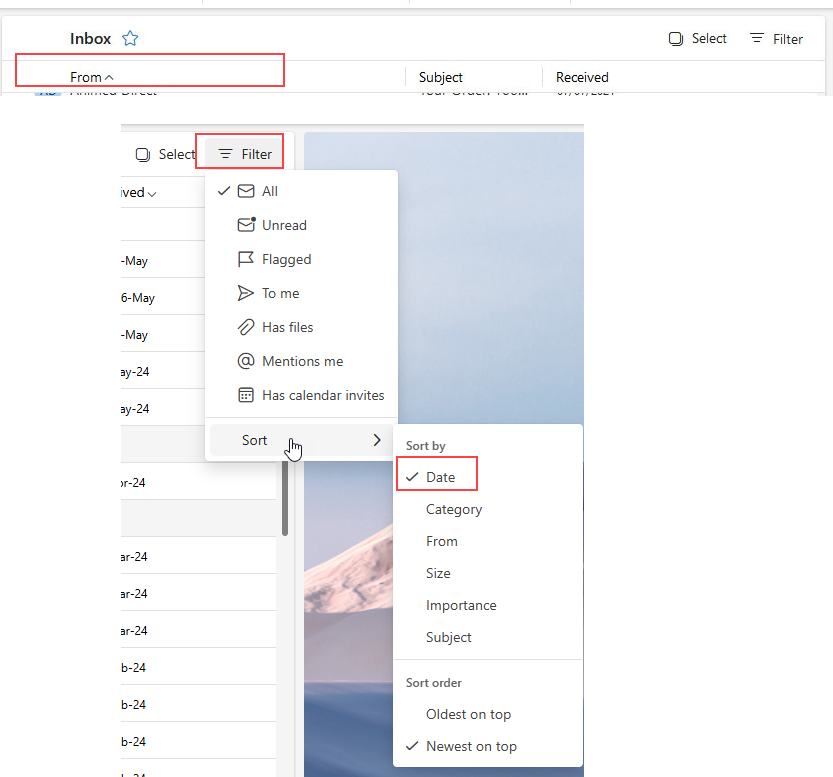Open the Sort submenu
The height and width of the screenshot is (777, 833).
(301, 440)
